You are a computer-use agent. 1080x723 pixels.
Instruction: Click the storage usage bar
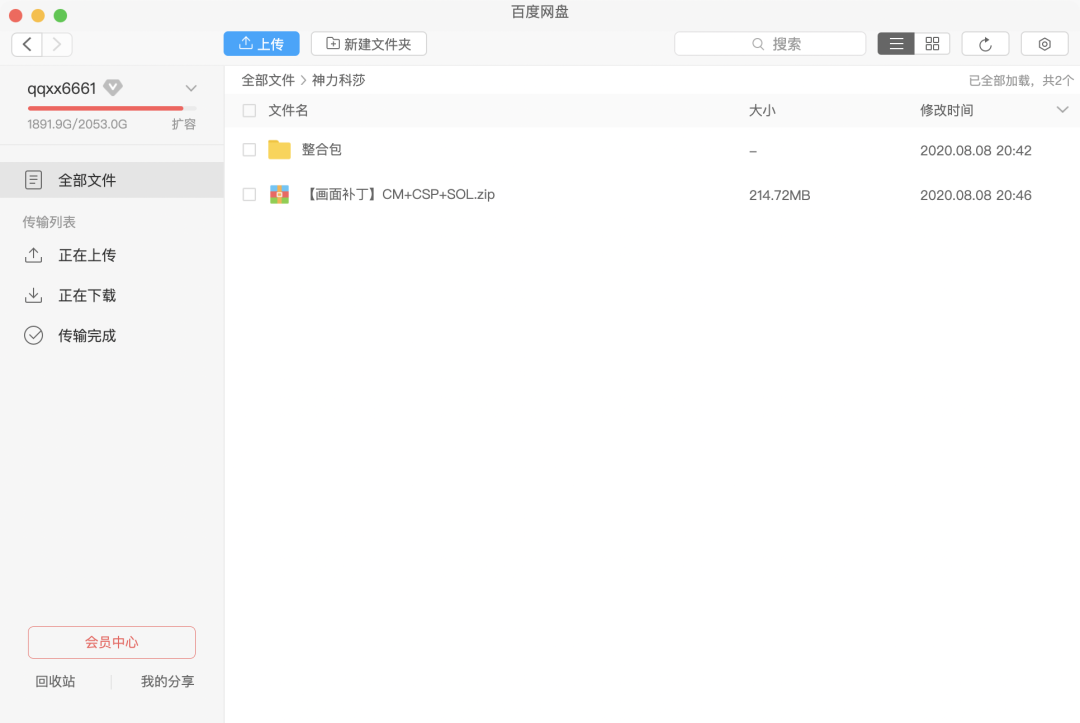pos(112,108)
